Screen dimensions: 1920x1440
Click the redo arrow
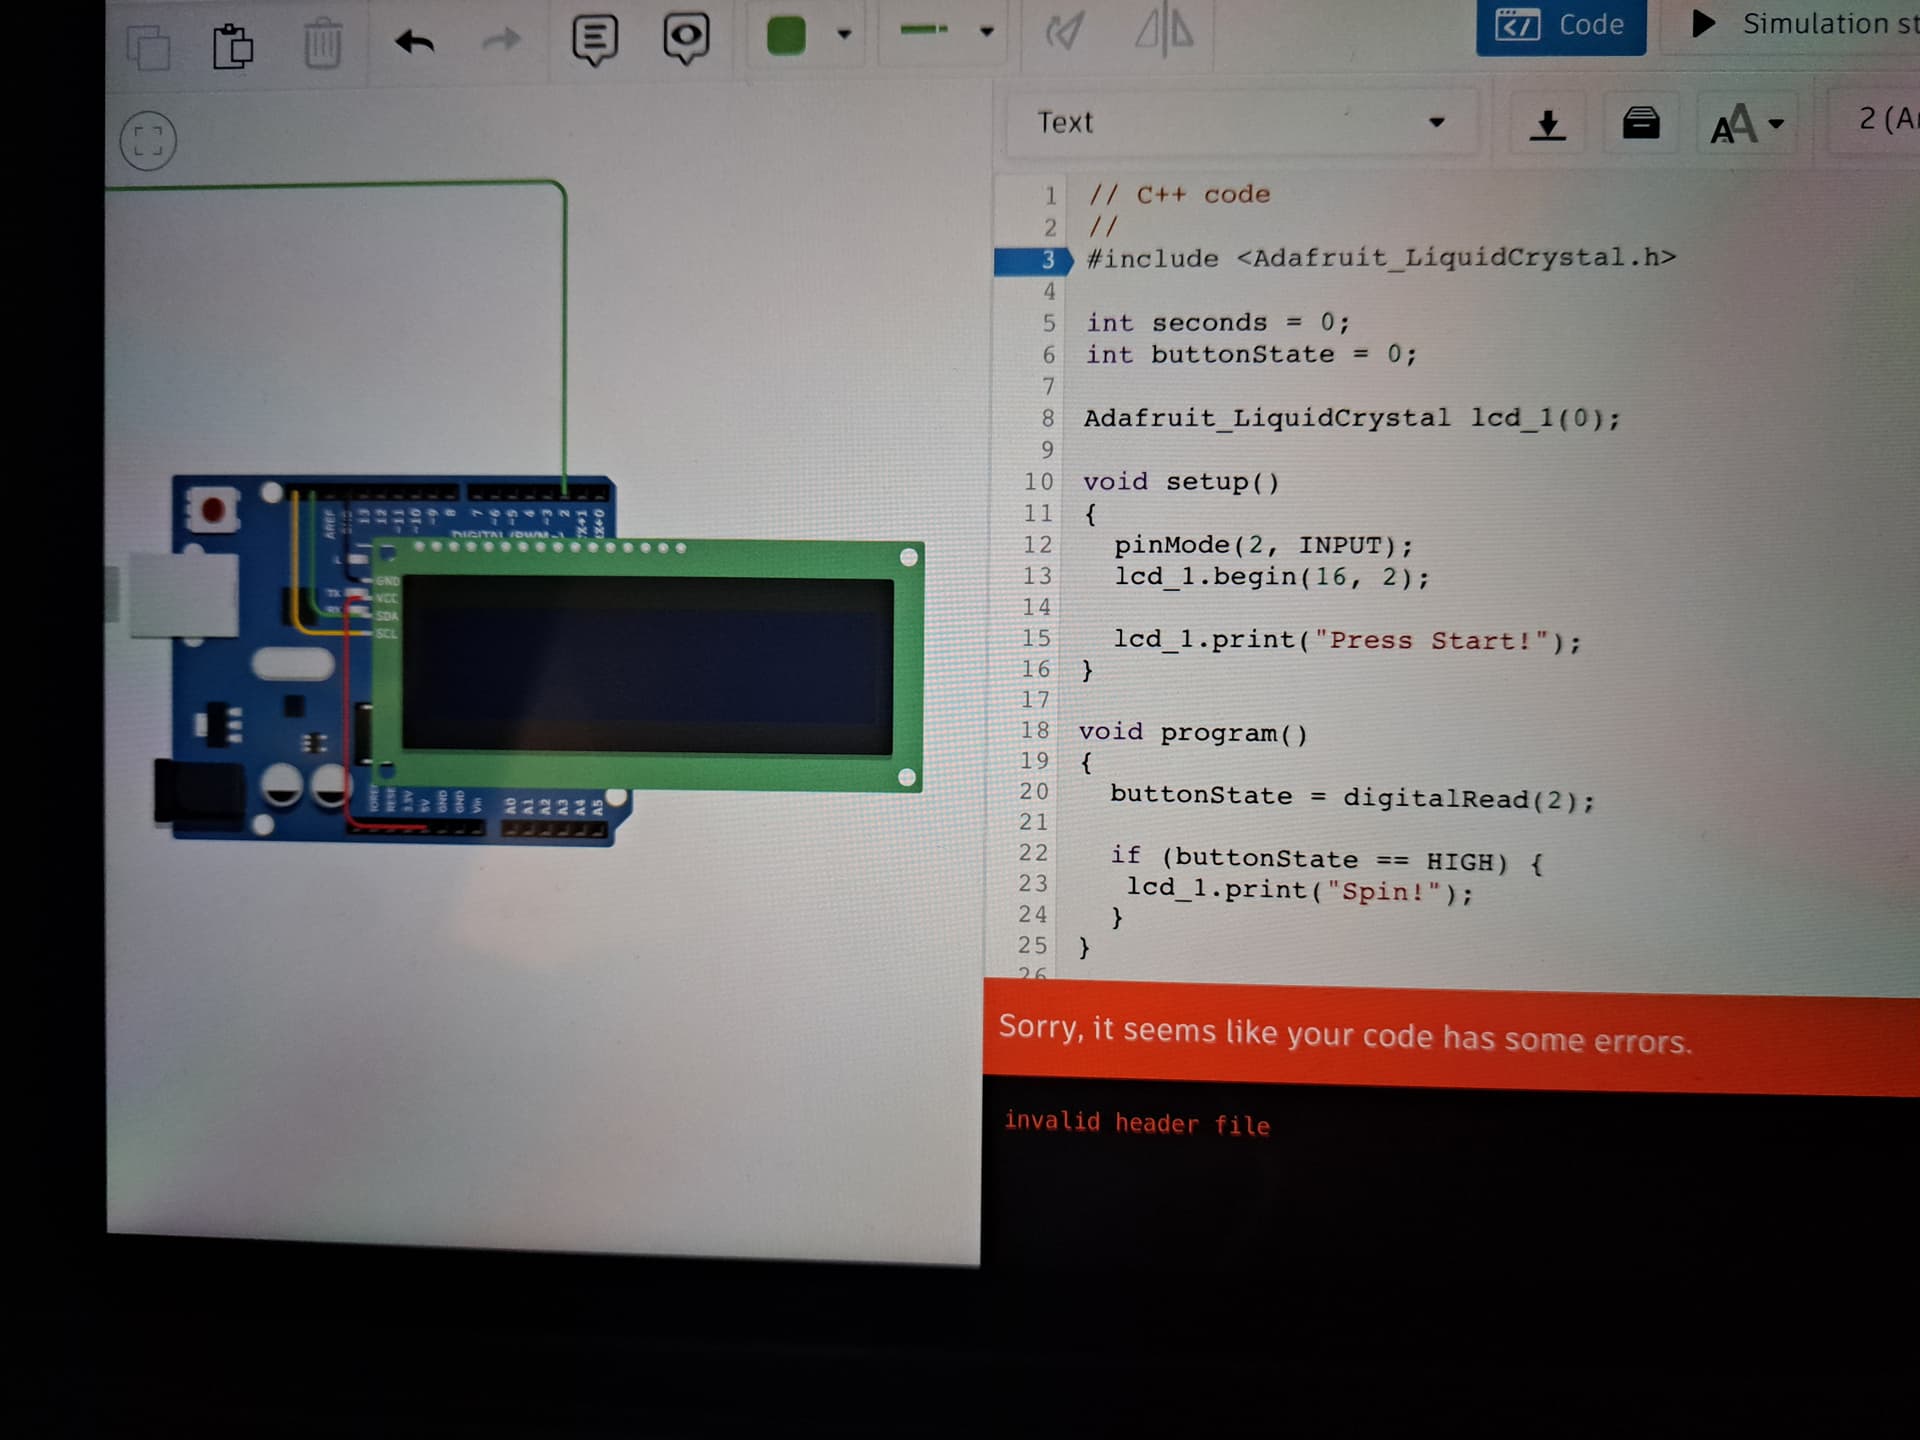pyautogui.click(x=501, y=40)
